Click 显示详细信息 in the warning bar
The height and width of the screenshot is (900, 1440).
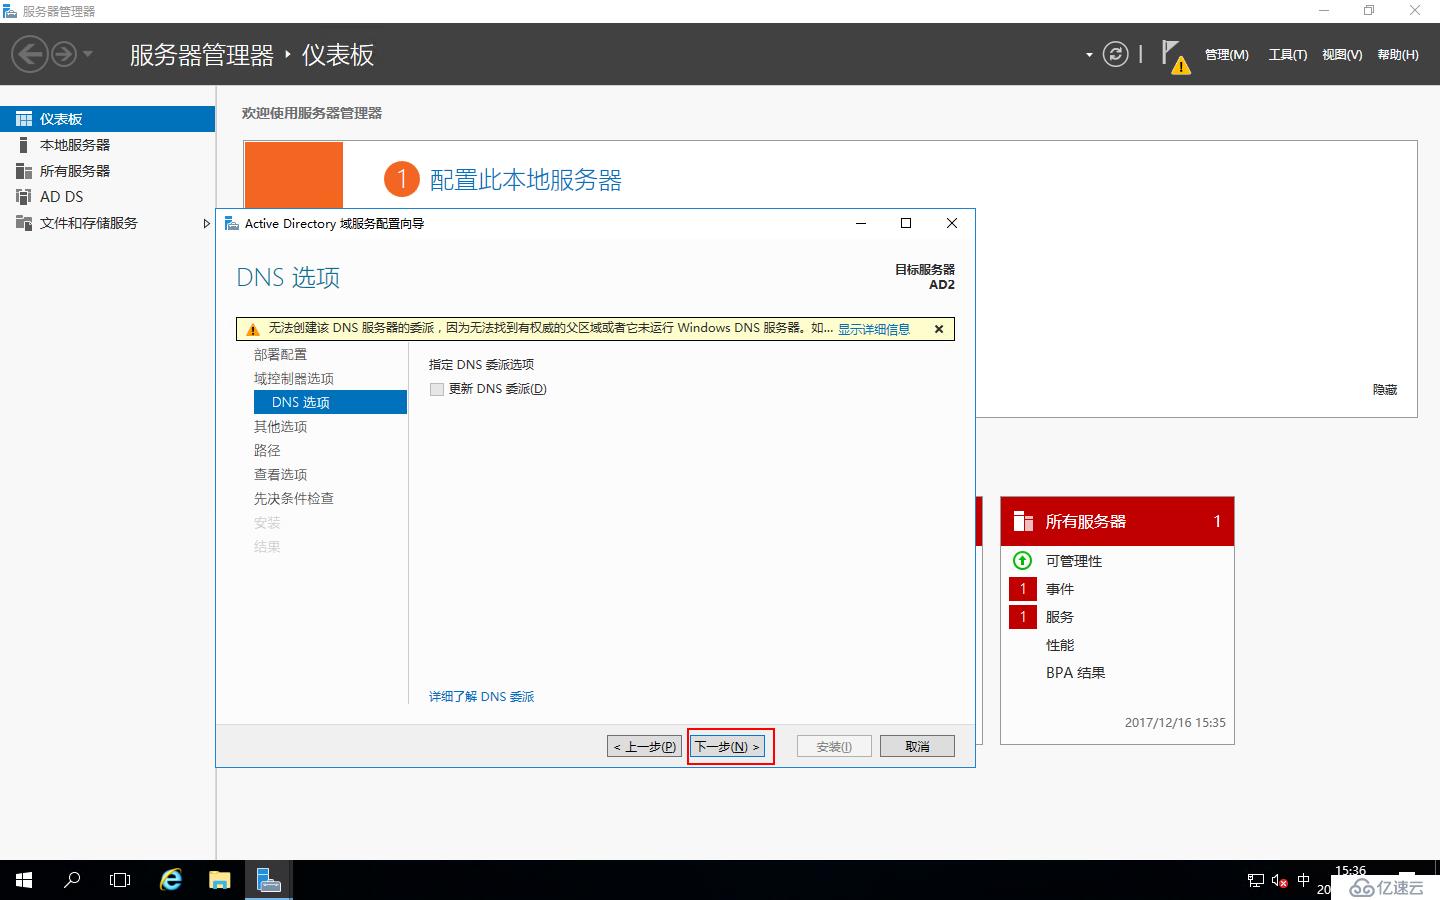874,329
